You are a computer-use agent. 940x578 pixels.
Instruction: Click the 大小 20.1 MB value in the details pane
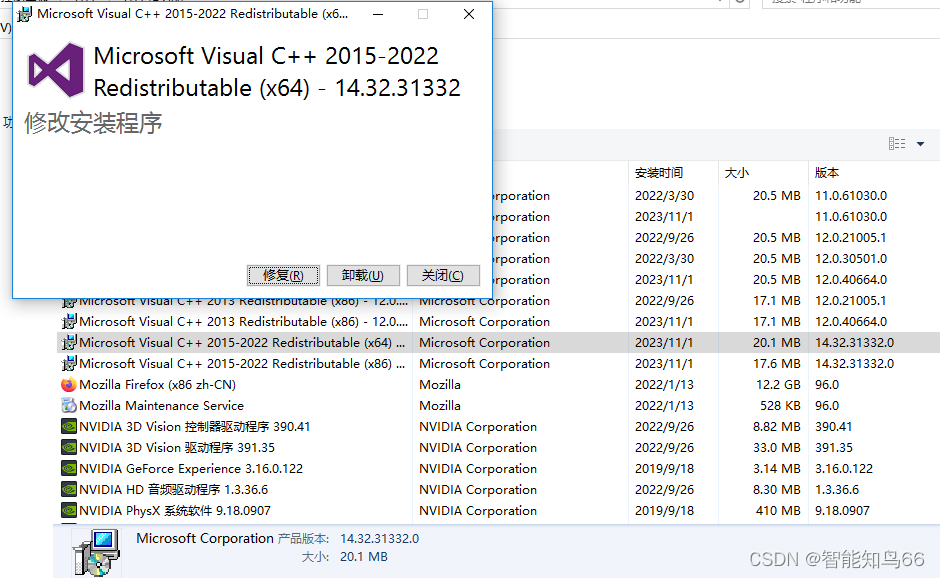pos(364,556)
